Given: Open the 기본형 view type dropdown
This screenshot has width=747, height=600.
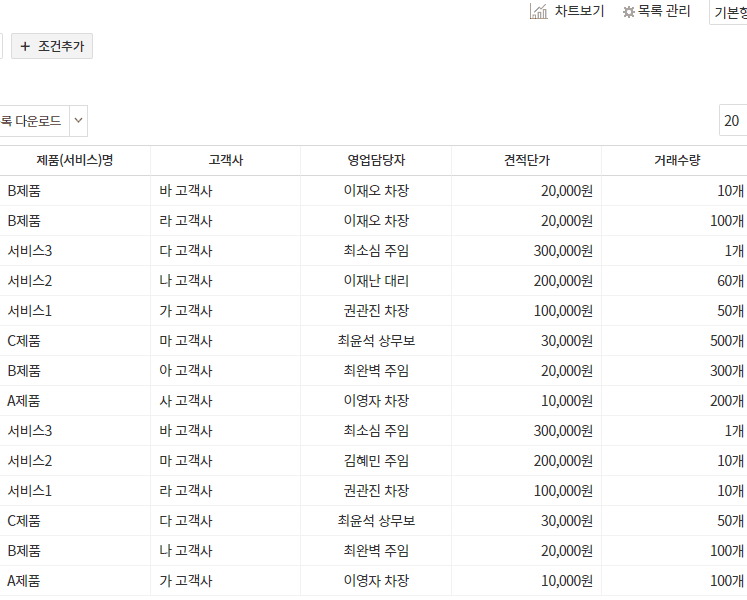Looking at the screenshot, I should 729,12.
